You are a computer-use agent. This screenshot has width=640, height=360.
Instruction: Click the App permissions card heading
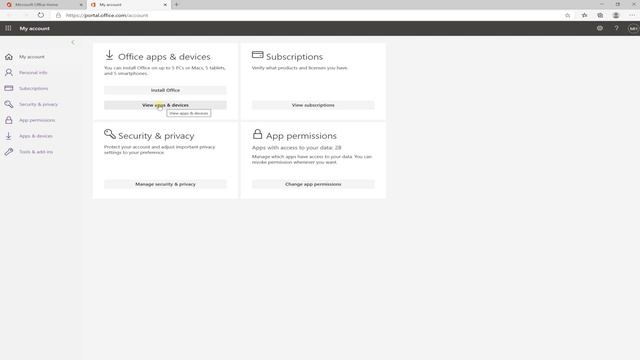click(301, 136)
